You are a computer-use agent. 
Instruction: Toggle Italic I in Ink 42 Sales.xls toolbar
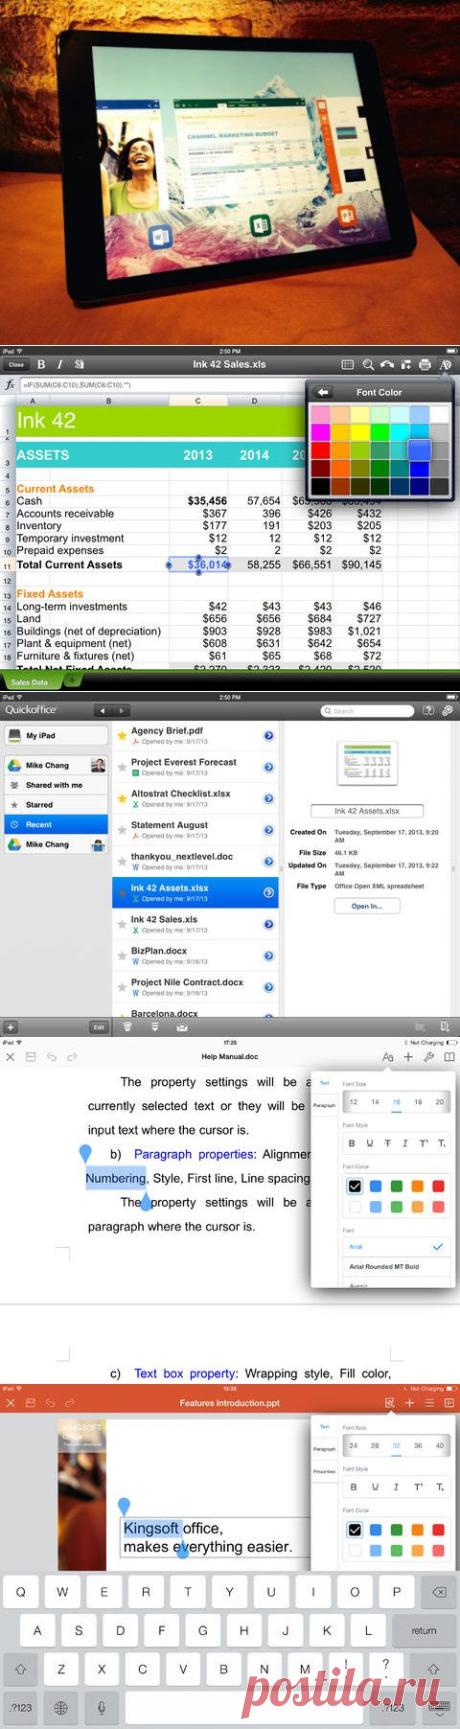60,365
